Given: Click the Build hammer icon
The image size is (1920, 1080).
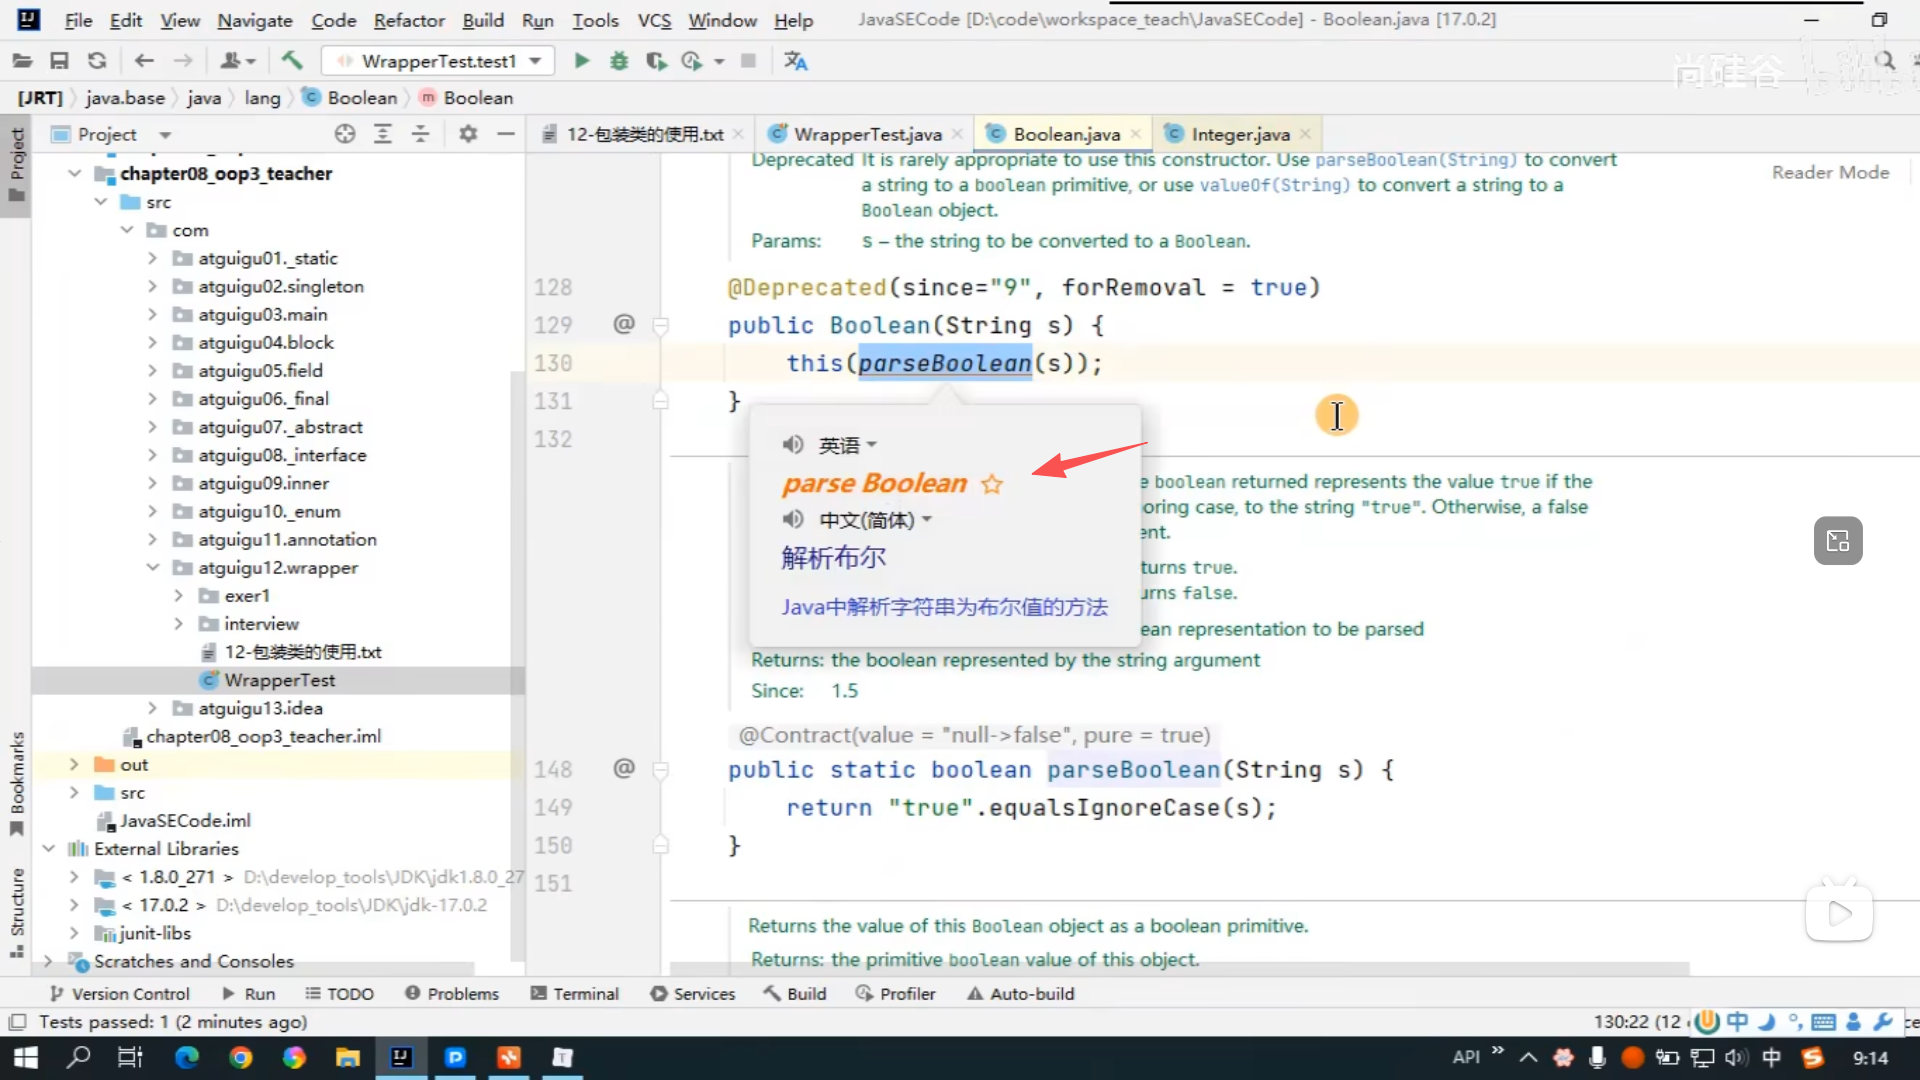Looking at the screenshot, I should pos(292,61).
